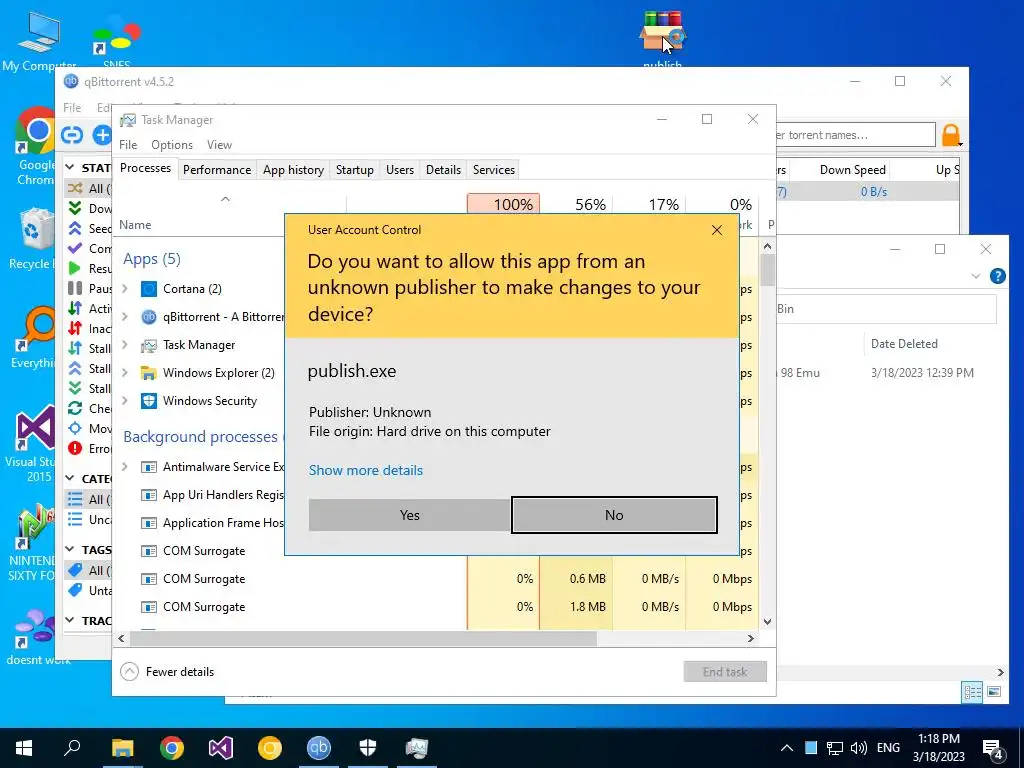Expand the Task Manager process row

tap(125, 345)
